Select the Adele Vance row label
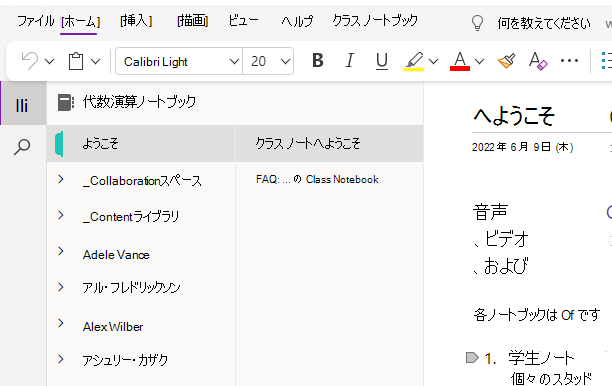Viewport: 612px width, 386px height. pos(116,255)
